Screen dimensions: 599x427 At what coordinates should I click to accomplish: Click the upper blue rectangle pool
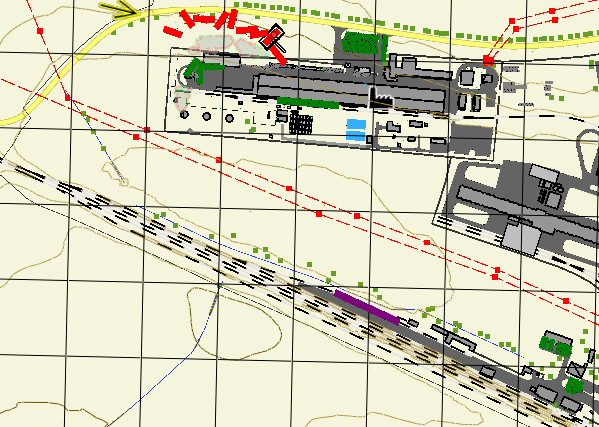[356, 124]
